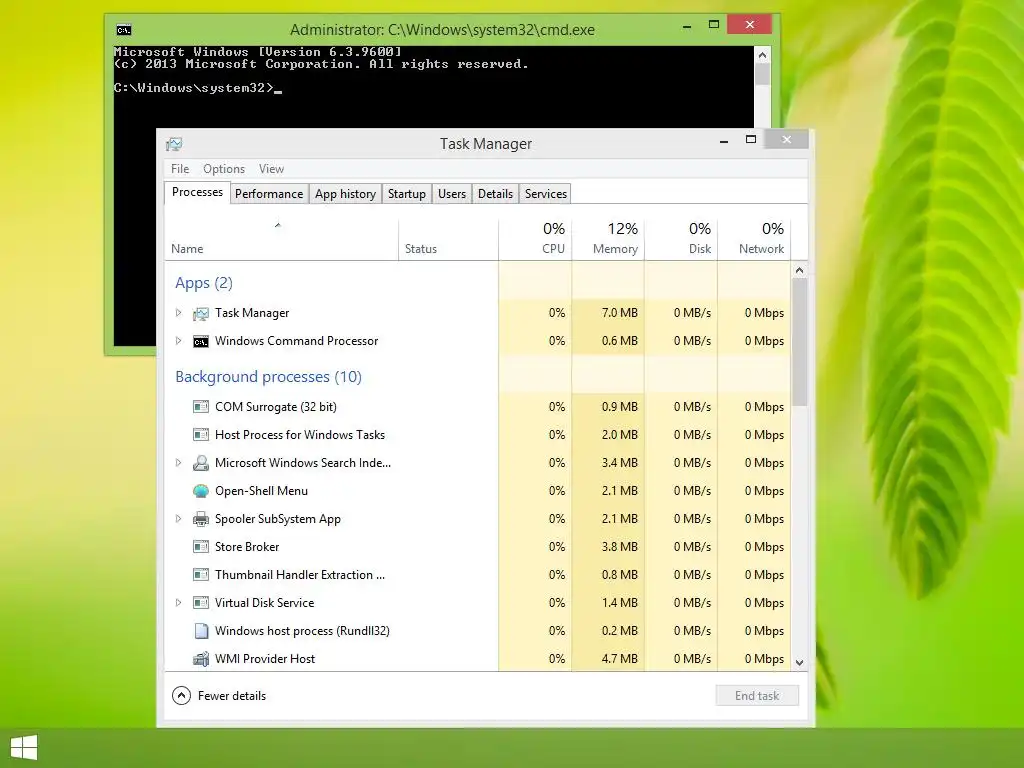Click the cmd window scrollbar up arrow

[x=762, y=55]
